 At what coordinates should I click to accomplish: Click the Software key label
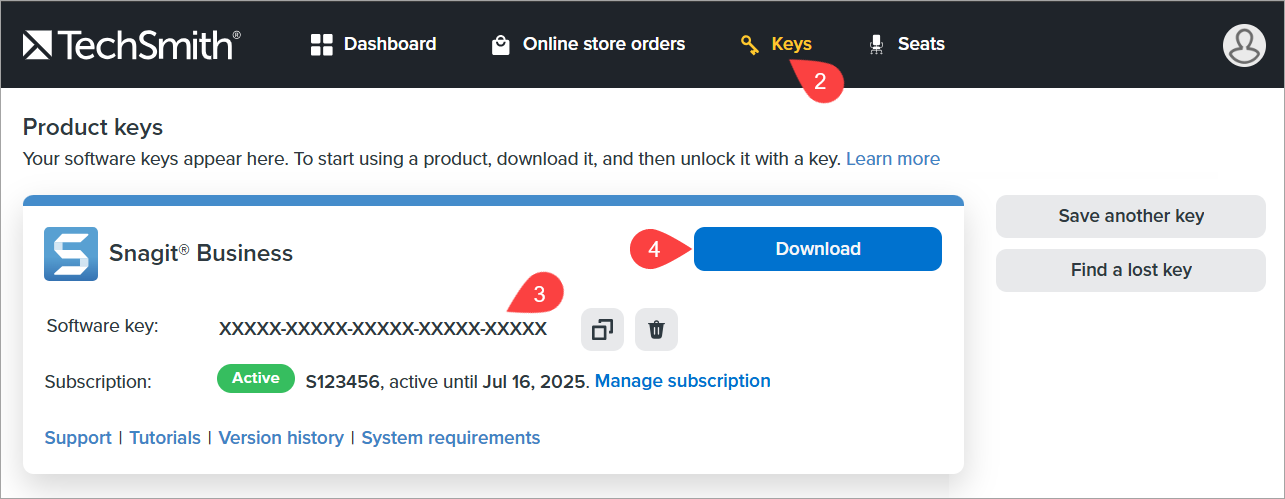[103, 326]
